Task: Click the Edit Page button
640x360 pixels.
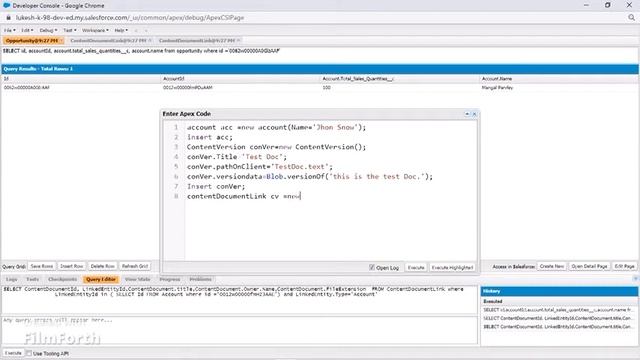Action: pos(624,266)
